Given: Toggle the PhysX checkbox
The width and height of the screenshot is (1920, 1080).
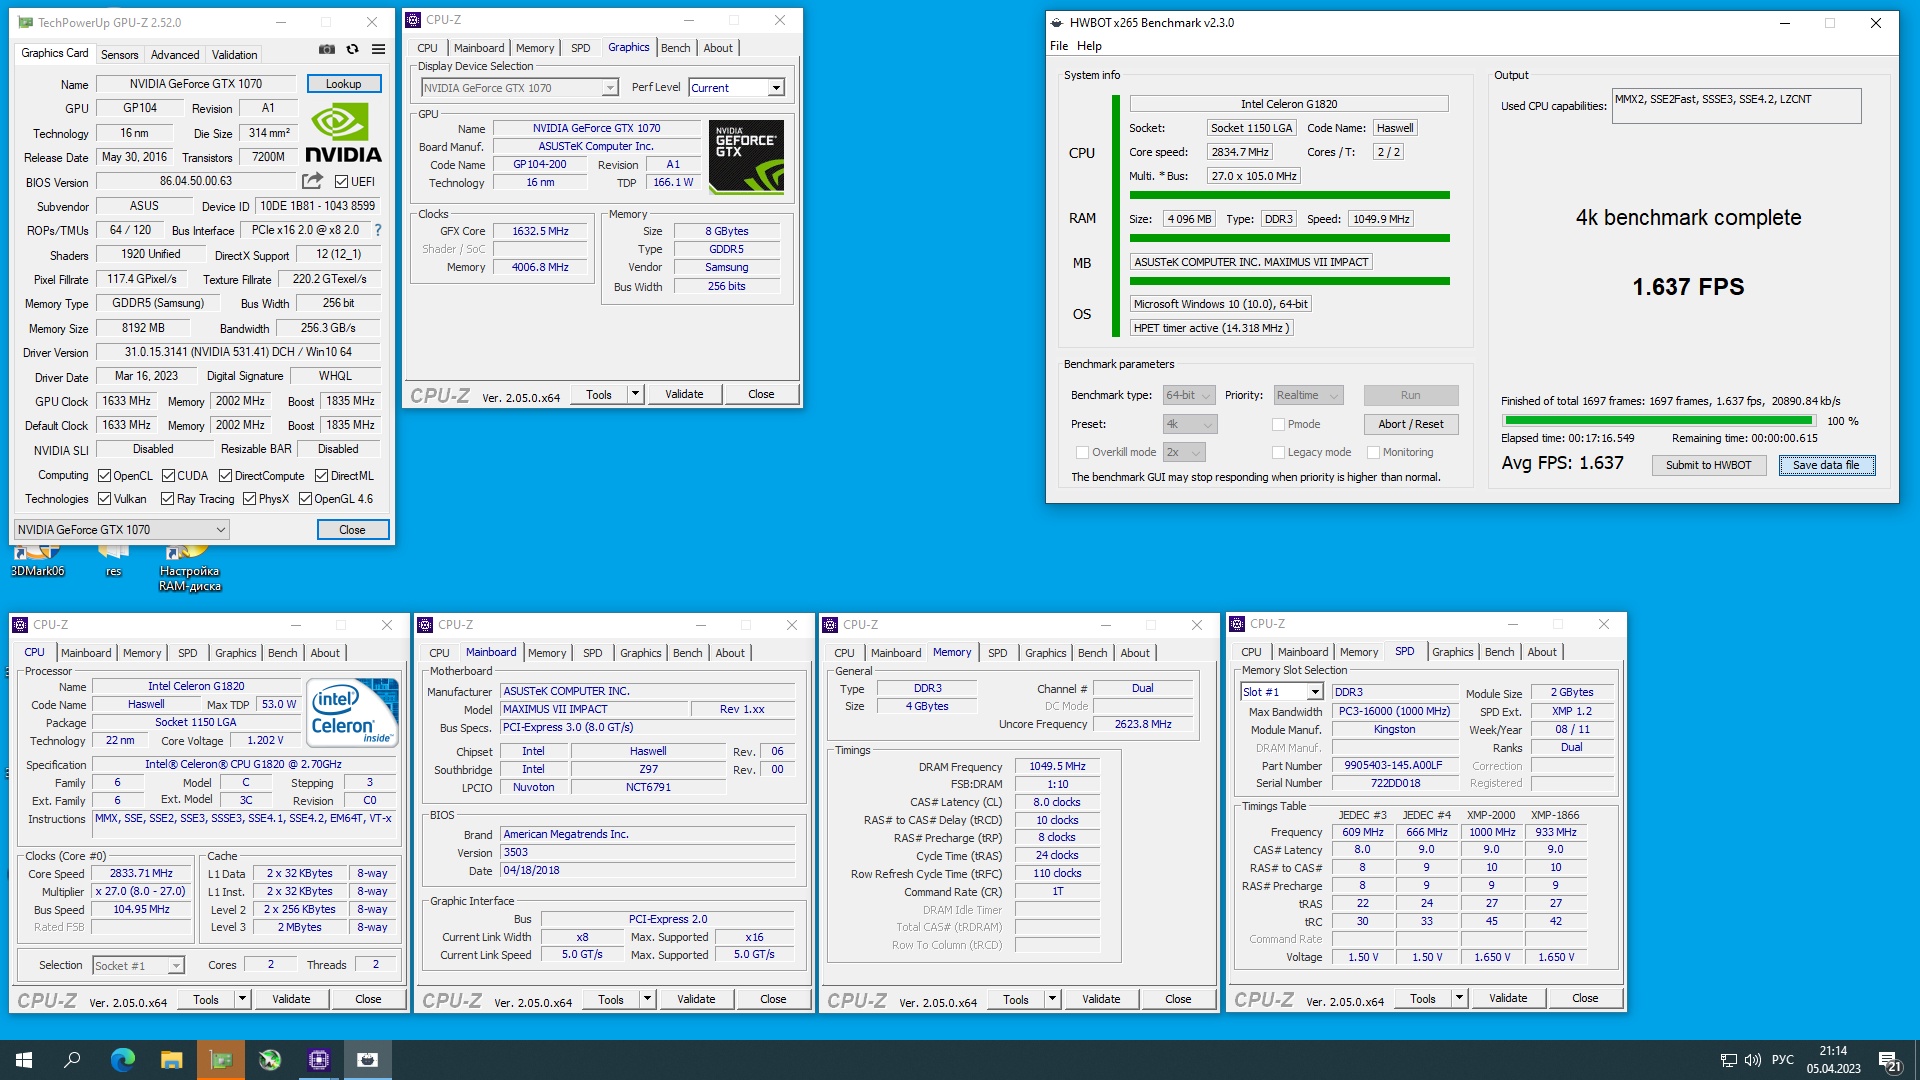Looking at the screenshot, I should 249,499.
